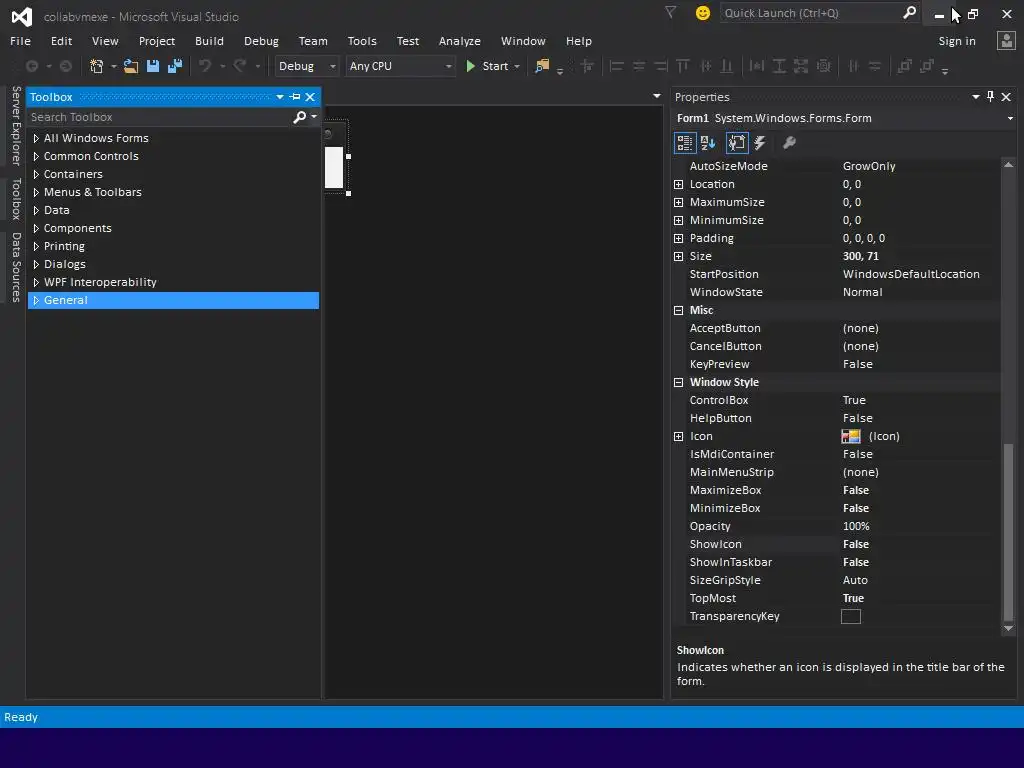The width and height of the screenshot is (1024, 768).
Task: Click the Redo arrow icon
Action: click(240, 66)
